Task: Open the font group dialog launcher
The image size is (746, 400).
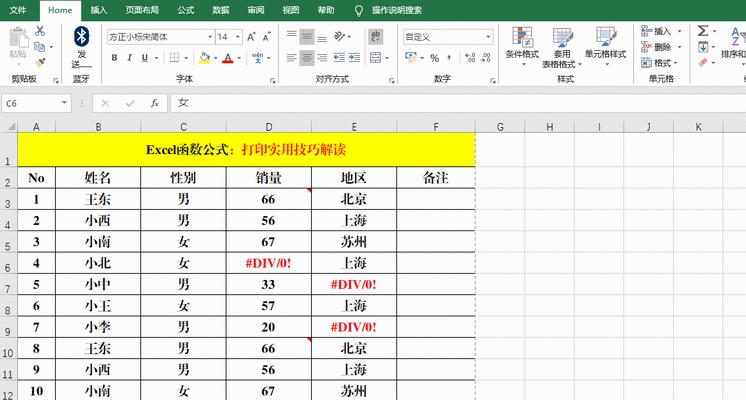Action: pos(273,81)
